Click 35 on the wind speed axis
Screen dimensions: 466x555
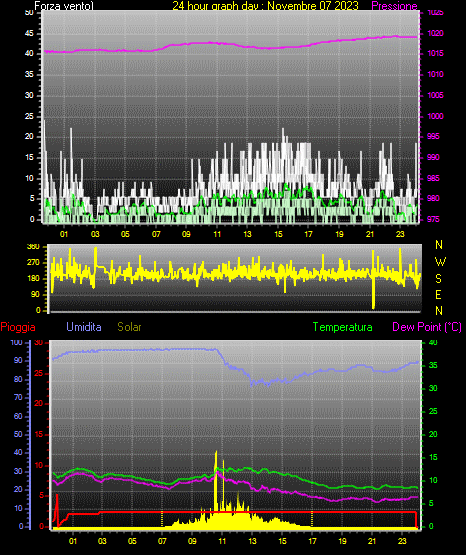pos(29,74)
